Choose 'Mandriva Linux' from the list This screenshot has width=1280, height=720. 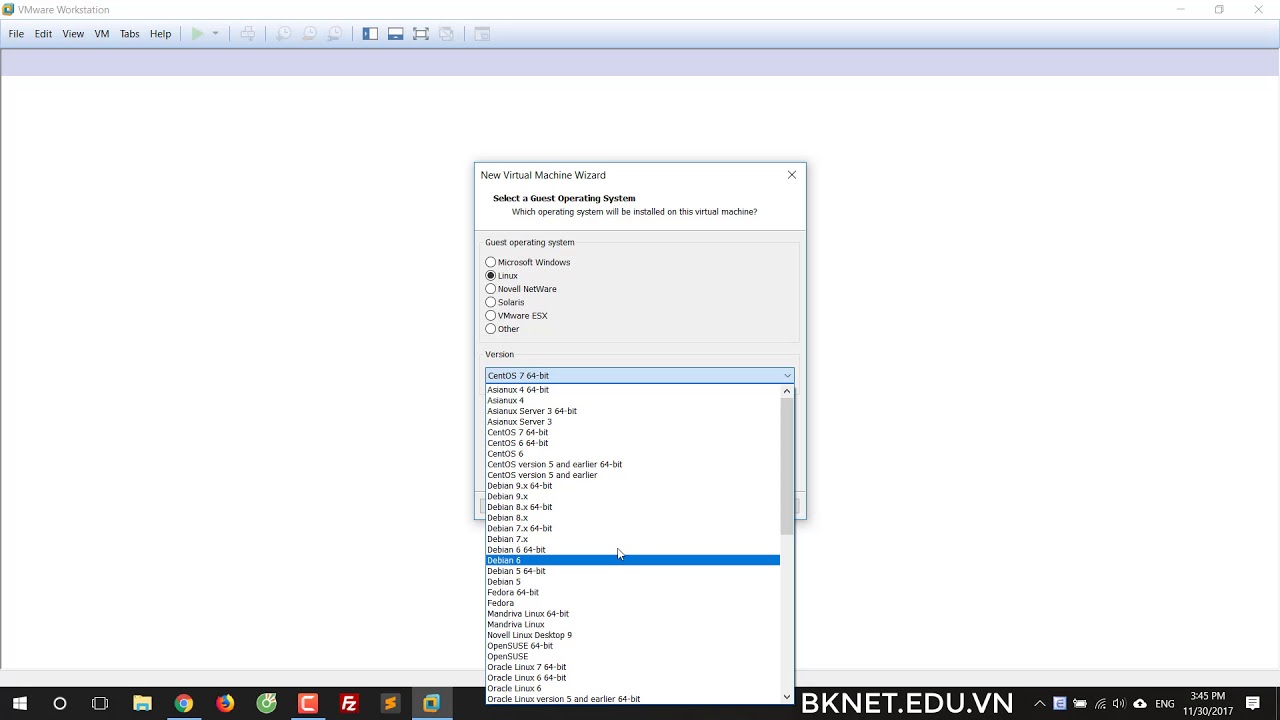pos(632,625)
